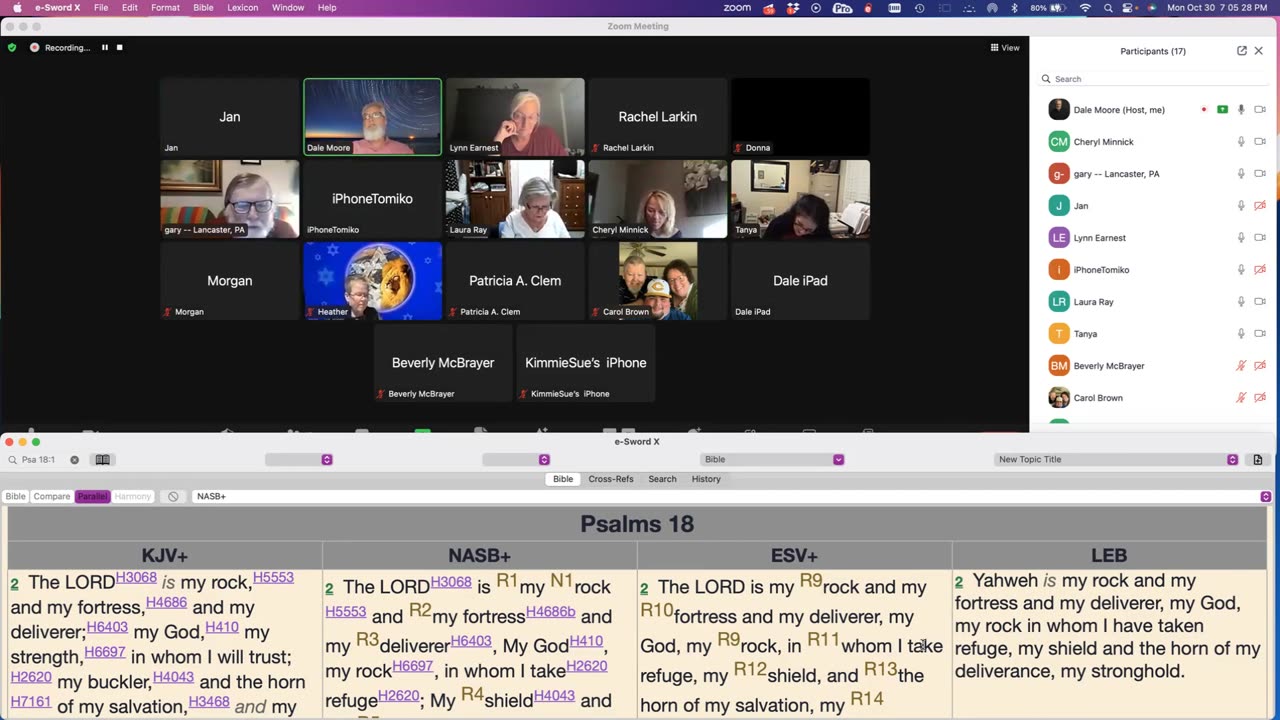Click the circle-slash icon beside Harmony
The image size is (1280, 720).
pyautogui.click(x=173, y=496)
